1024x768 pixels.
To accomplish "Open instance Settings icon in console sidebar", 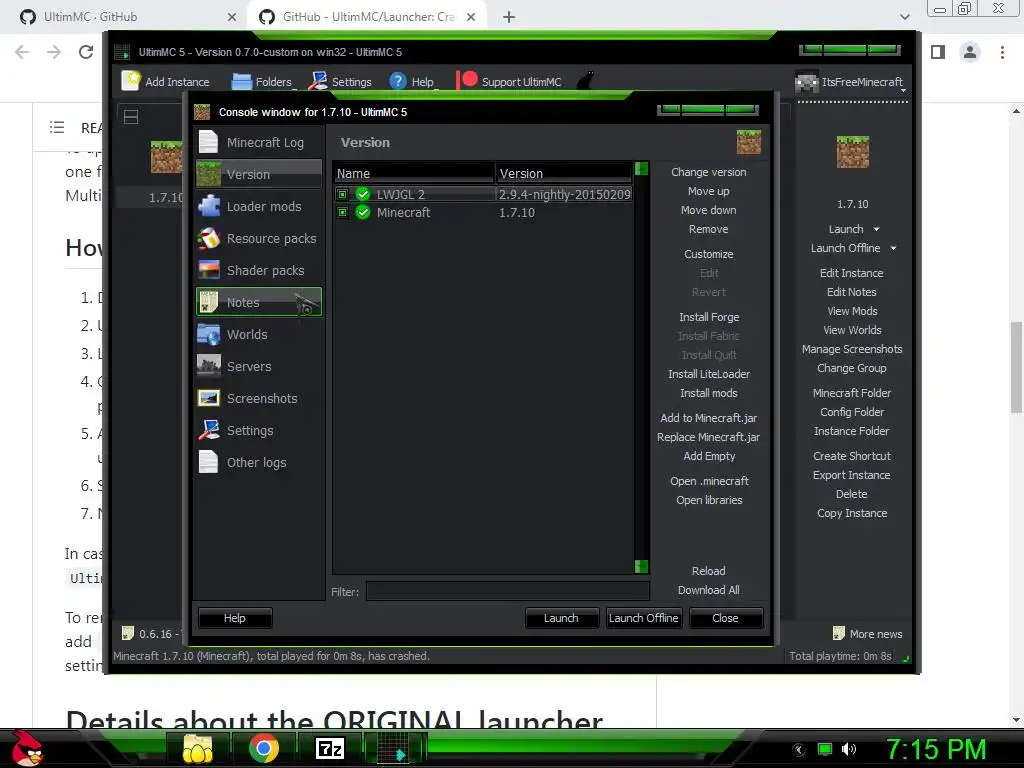I will (x=208, y=430).
